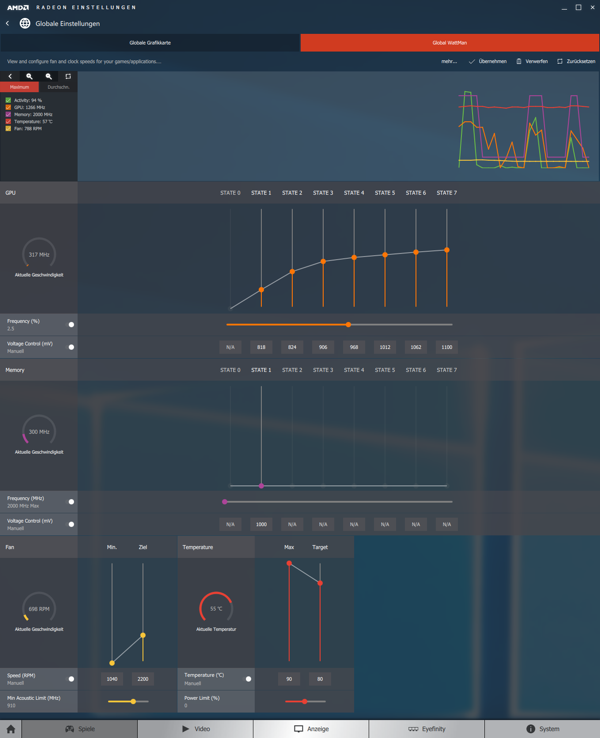This screenshot has width=600, height=738.
Task: Click the GPU voltage field showing 1100
Action: pyautogui.click(x=447, y=347)
